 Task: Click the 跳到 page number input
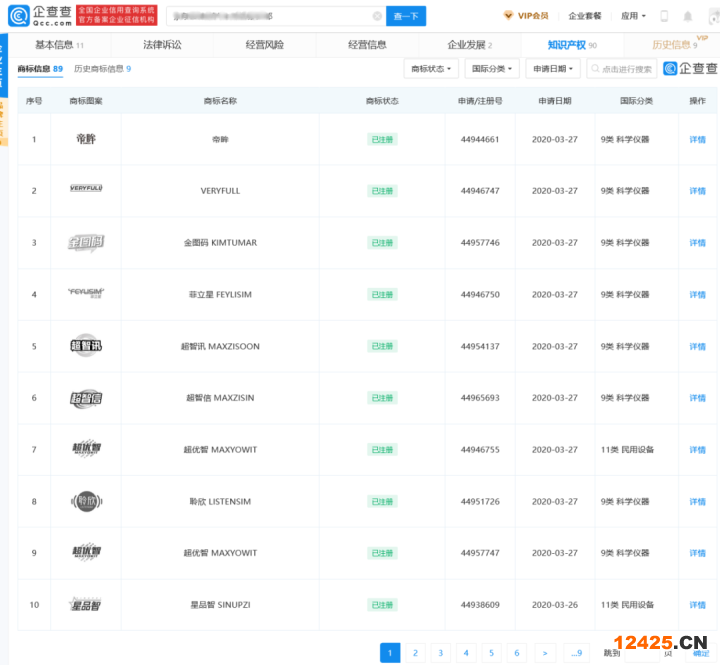click(x=642, y=653)
